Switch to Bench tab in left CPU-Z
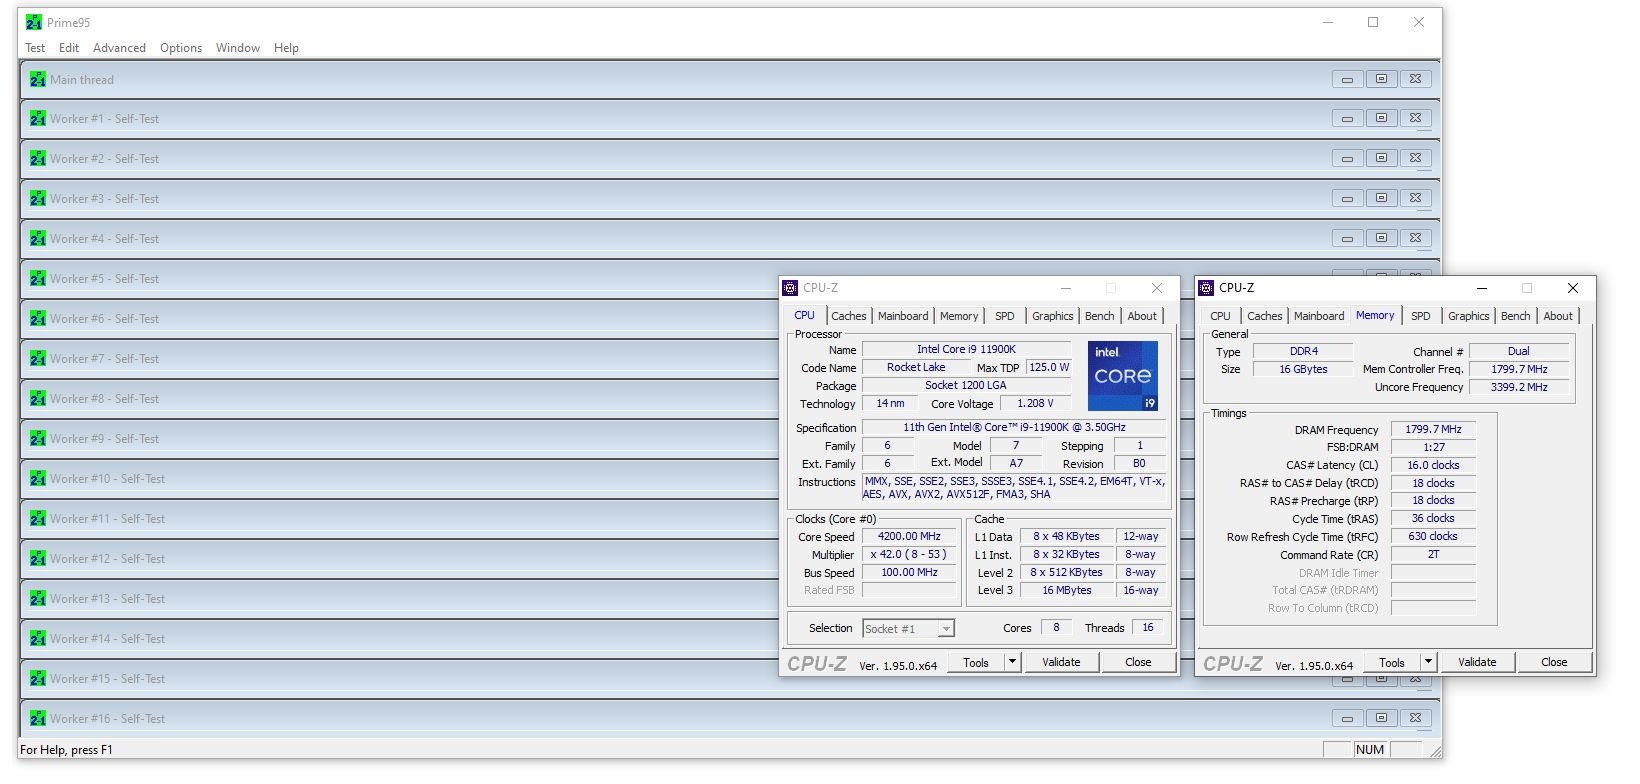Image resolution: width=1640 pixels, height=784 pixels. pyautogui.click(x=1100, y=316)
